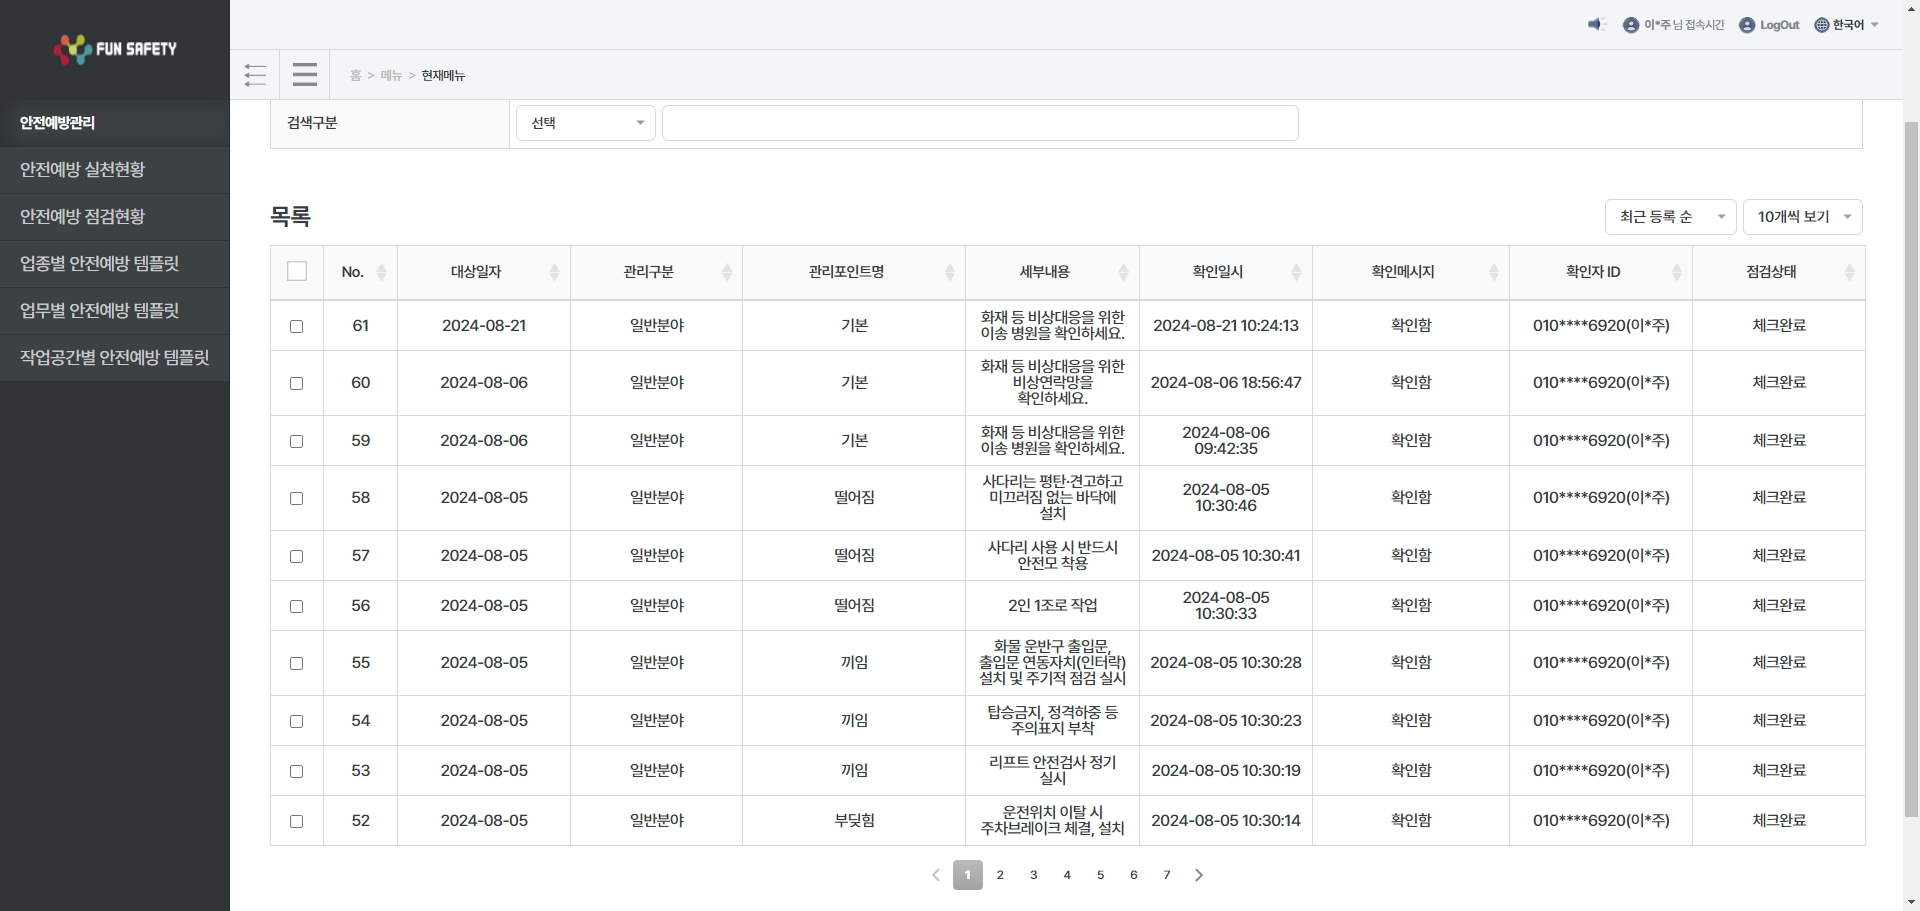The image size is (1920, 911).
Task: Sort by 대상일자 column arrows
Action: (555, 272)
